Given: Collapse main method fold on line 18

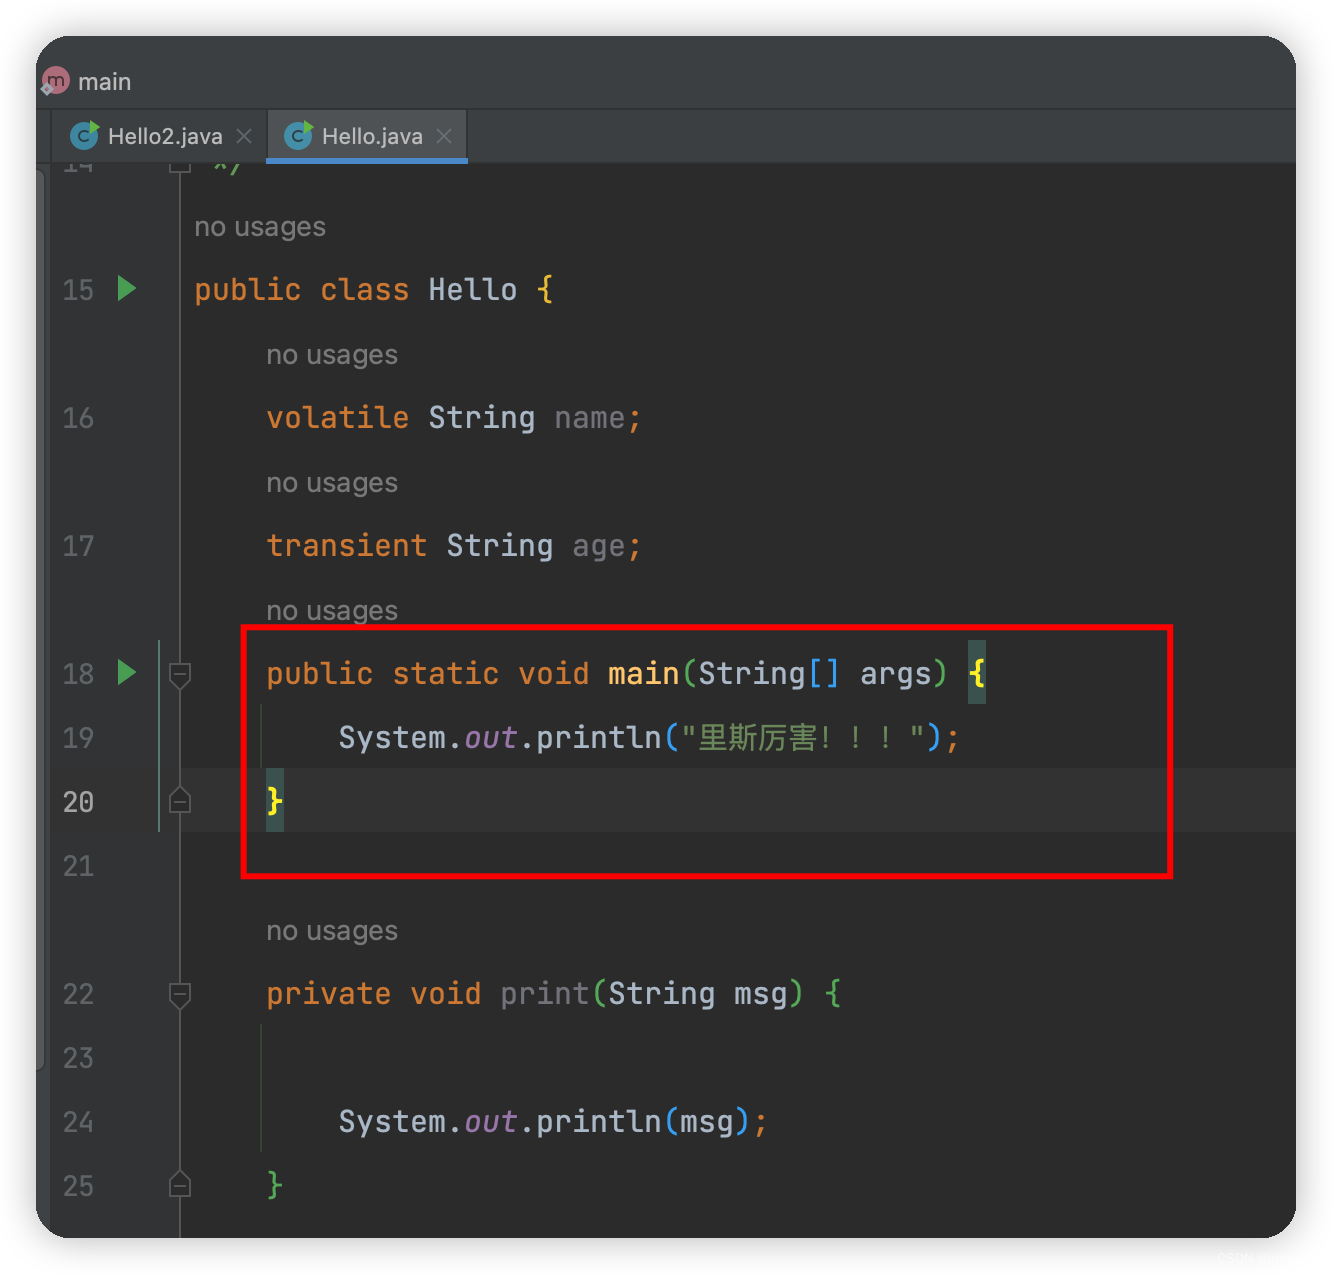Looking at the screenshot, I should 180,675.
